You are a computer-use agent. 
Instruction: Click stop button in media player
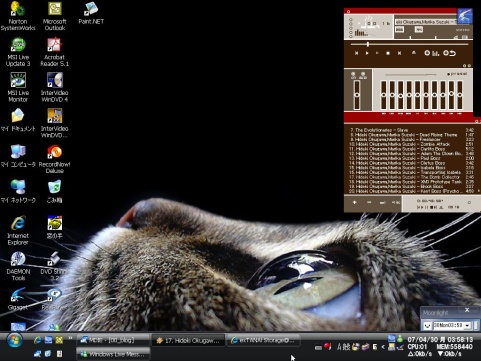point(388,53)
